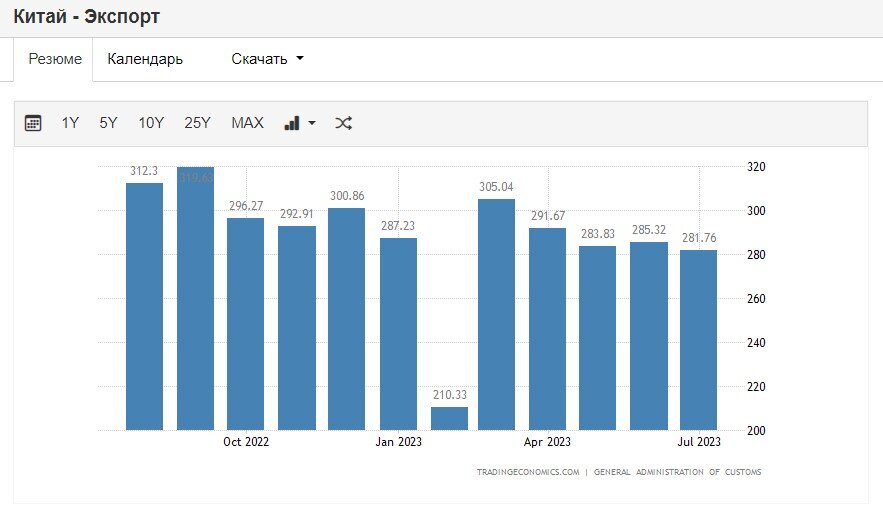Click the 320 y-axis value

tap(756, 167)
